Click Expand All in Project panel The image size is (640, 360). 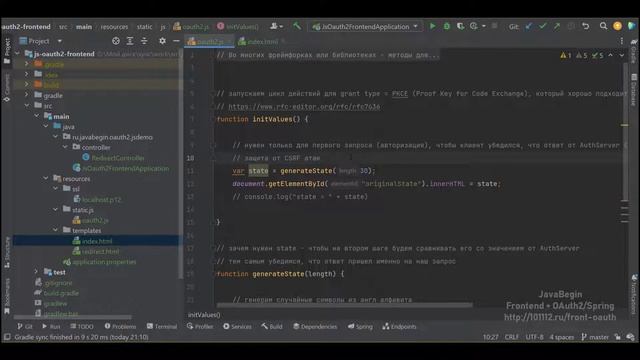click(x=130, y=41)
